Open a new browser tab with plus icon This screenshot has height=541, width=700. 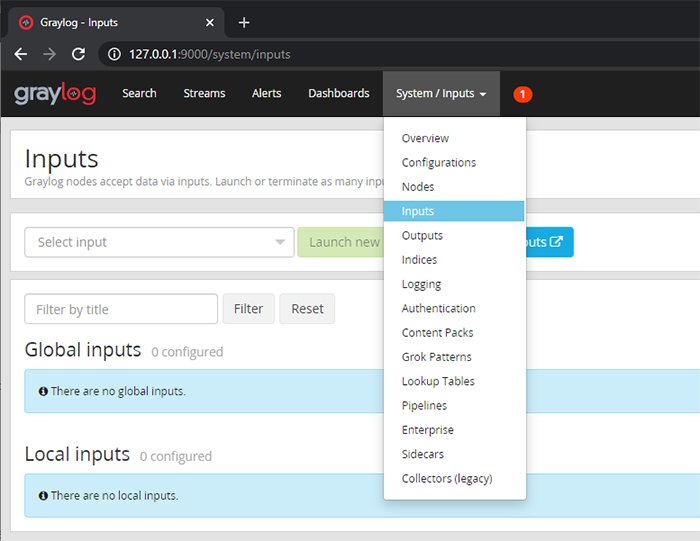pyautogui.click(x=244, y=22)
